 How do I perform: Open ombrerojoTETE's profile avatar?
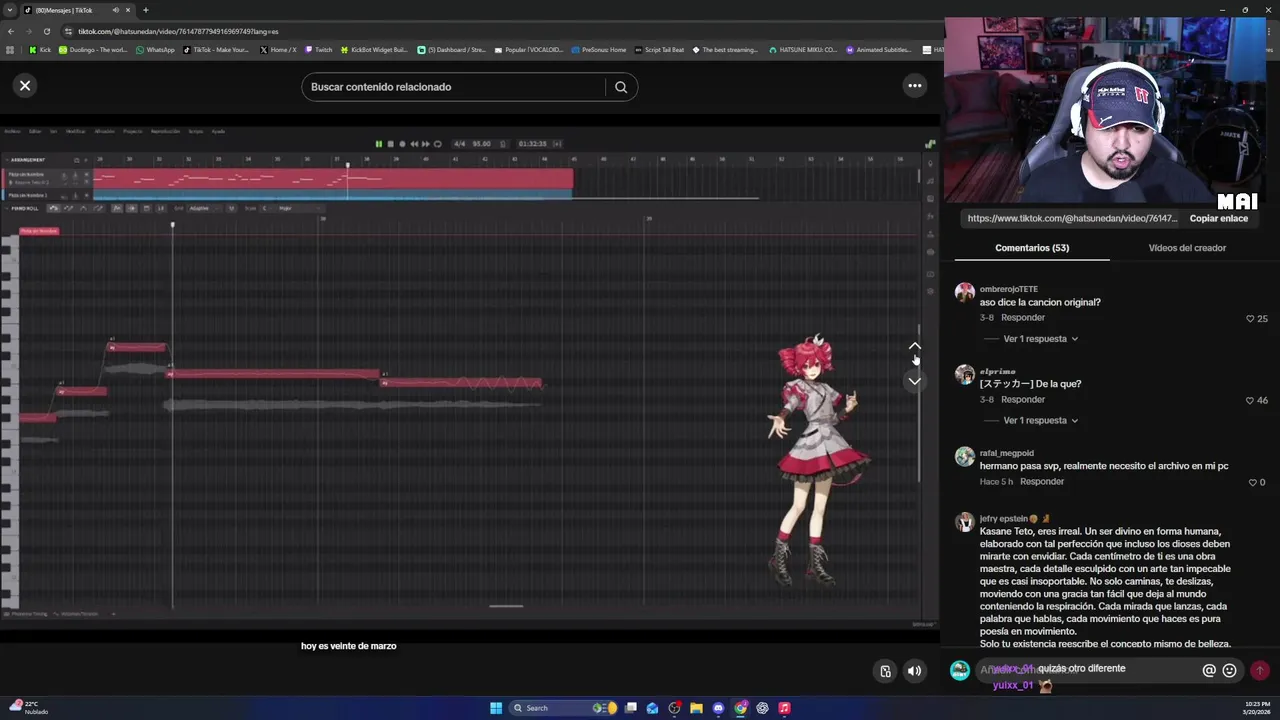(965, 292)
